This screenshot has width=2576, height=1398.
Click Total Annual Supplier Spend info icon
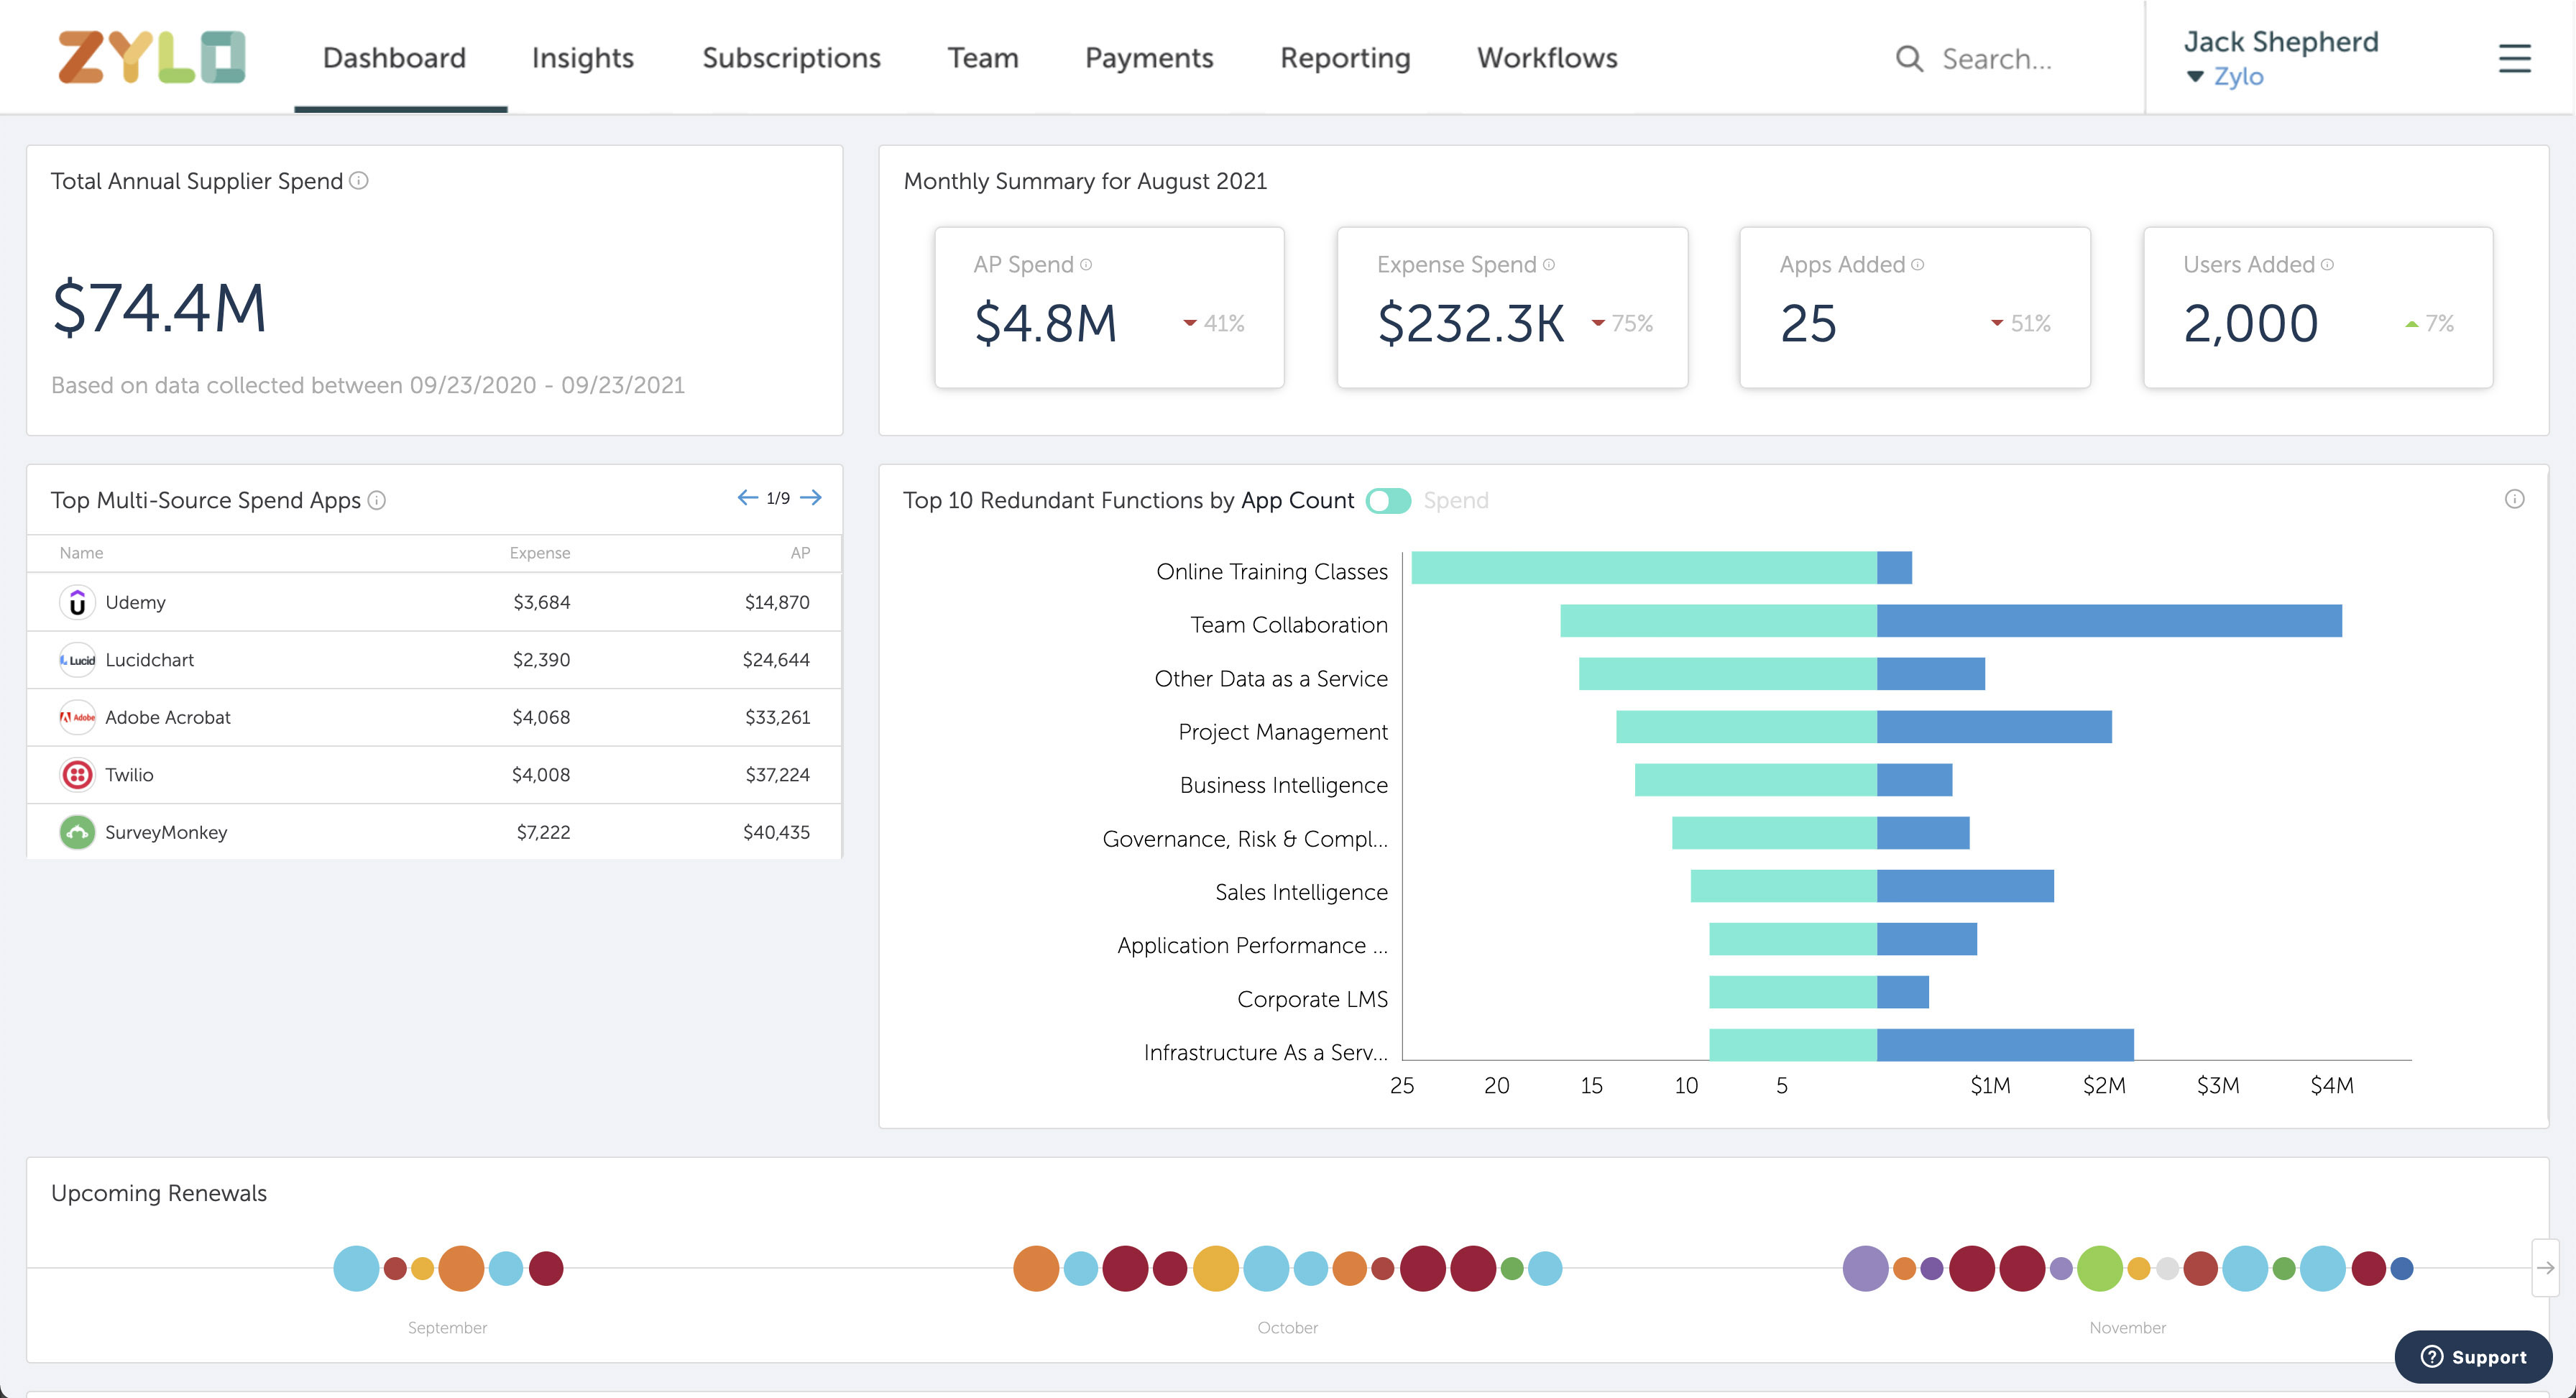[359, 181]
